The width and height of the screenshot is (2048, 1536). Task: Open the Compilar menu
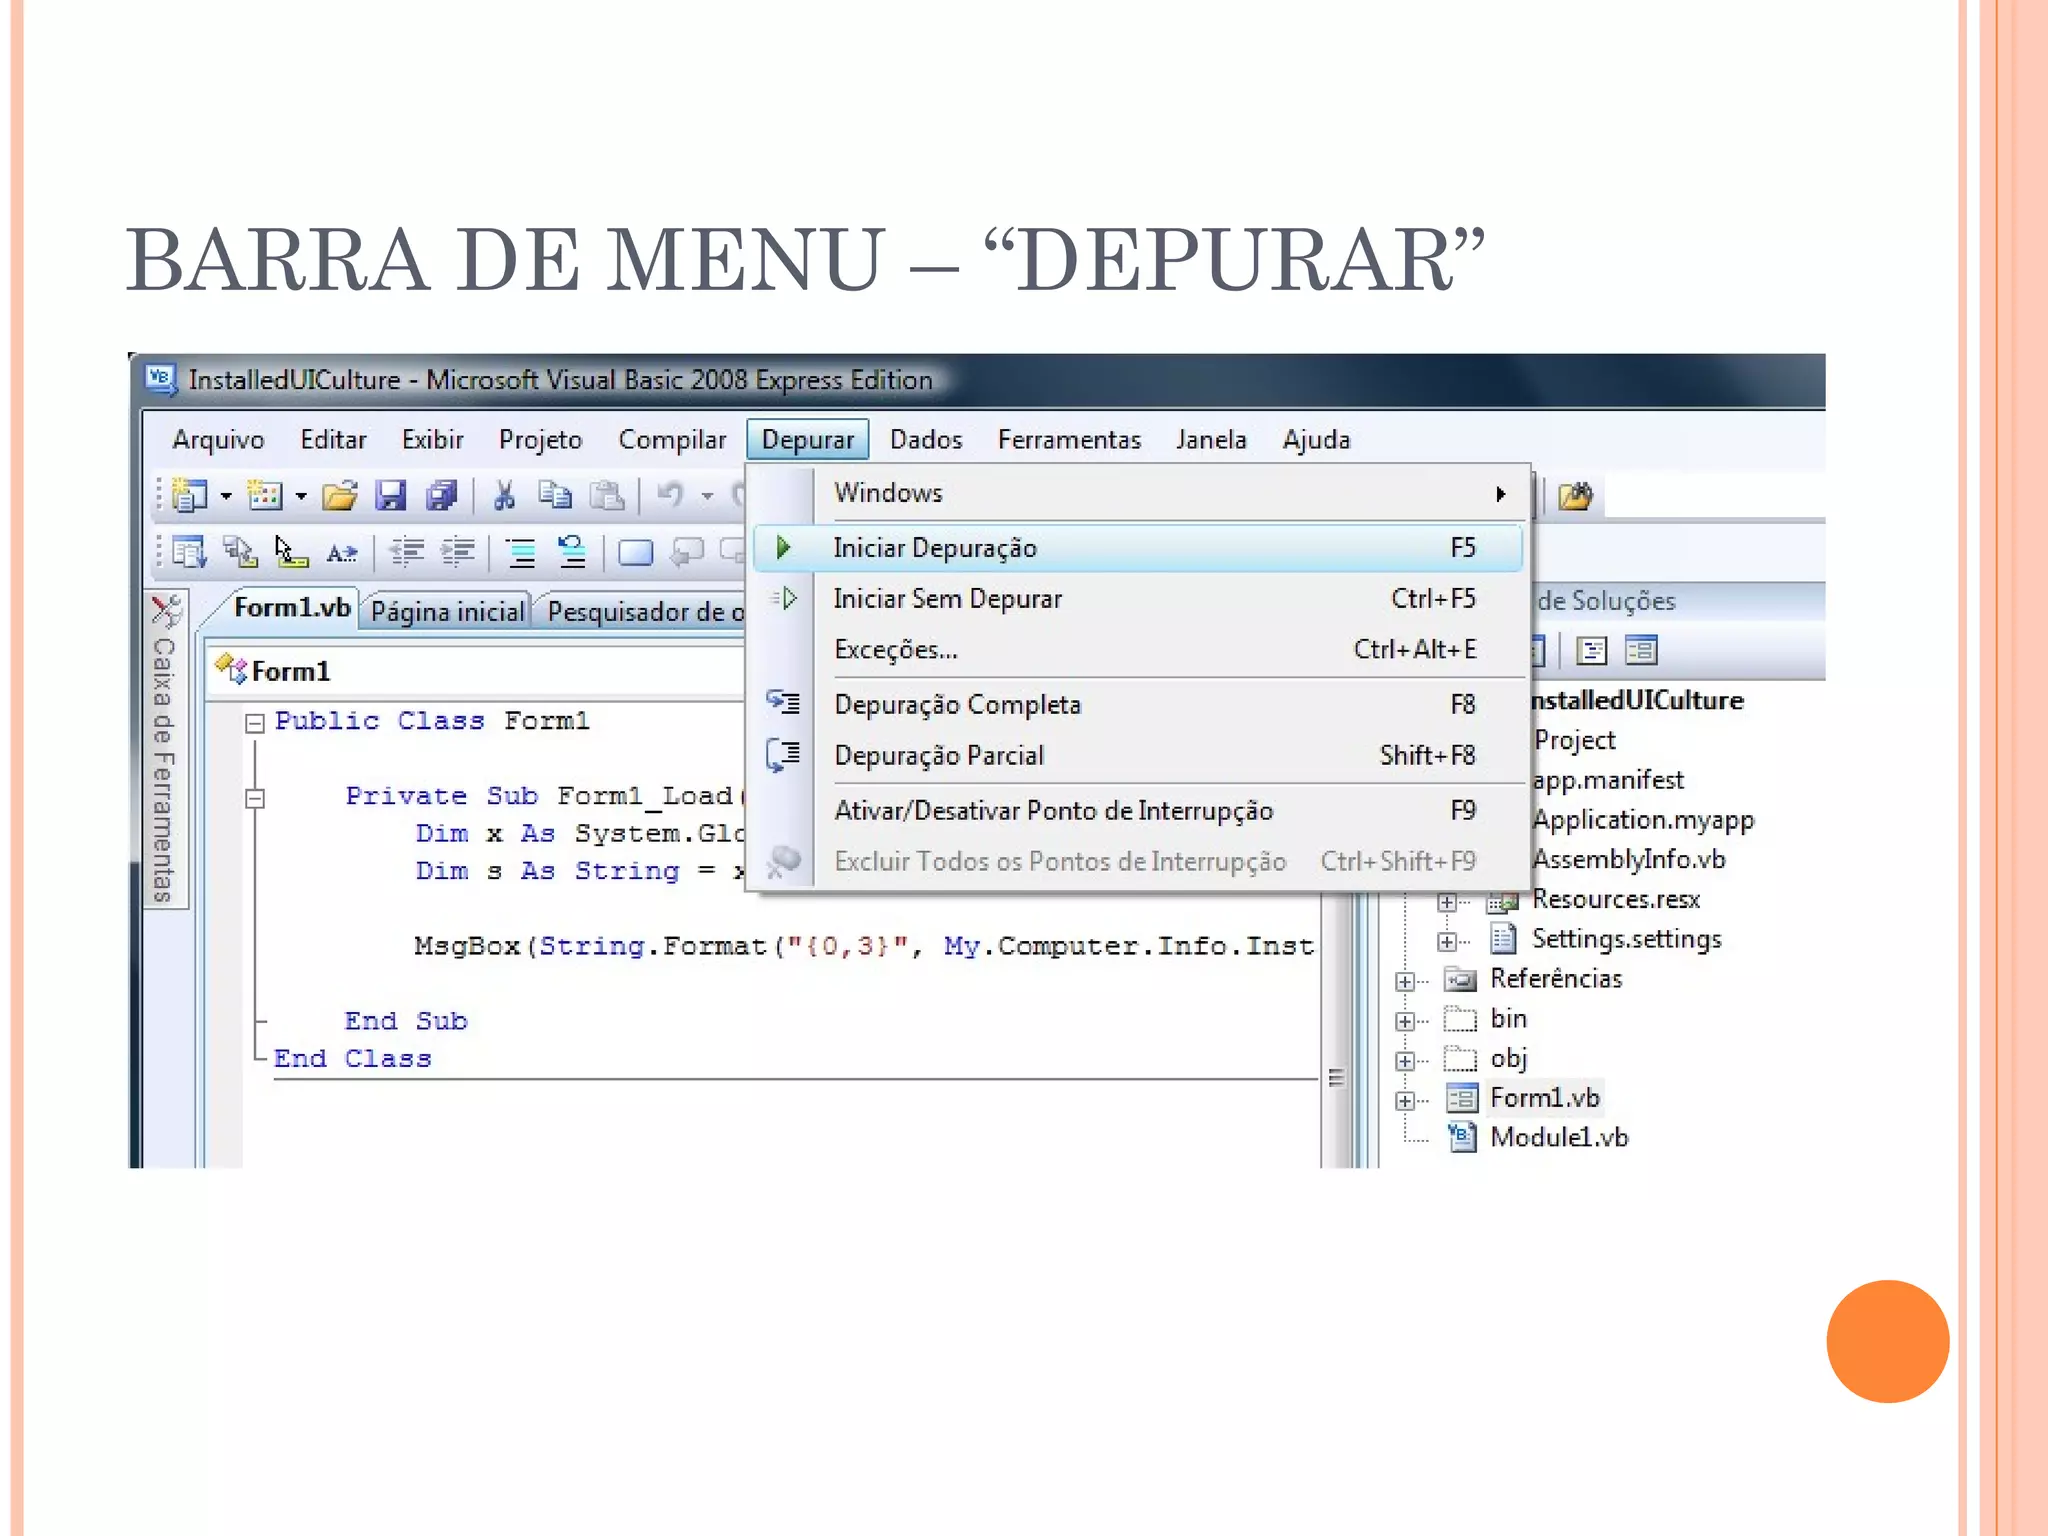point(672,440)
